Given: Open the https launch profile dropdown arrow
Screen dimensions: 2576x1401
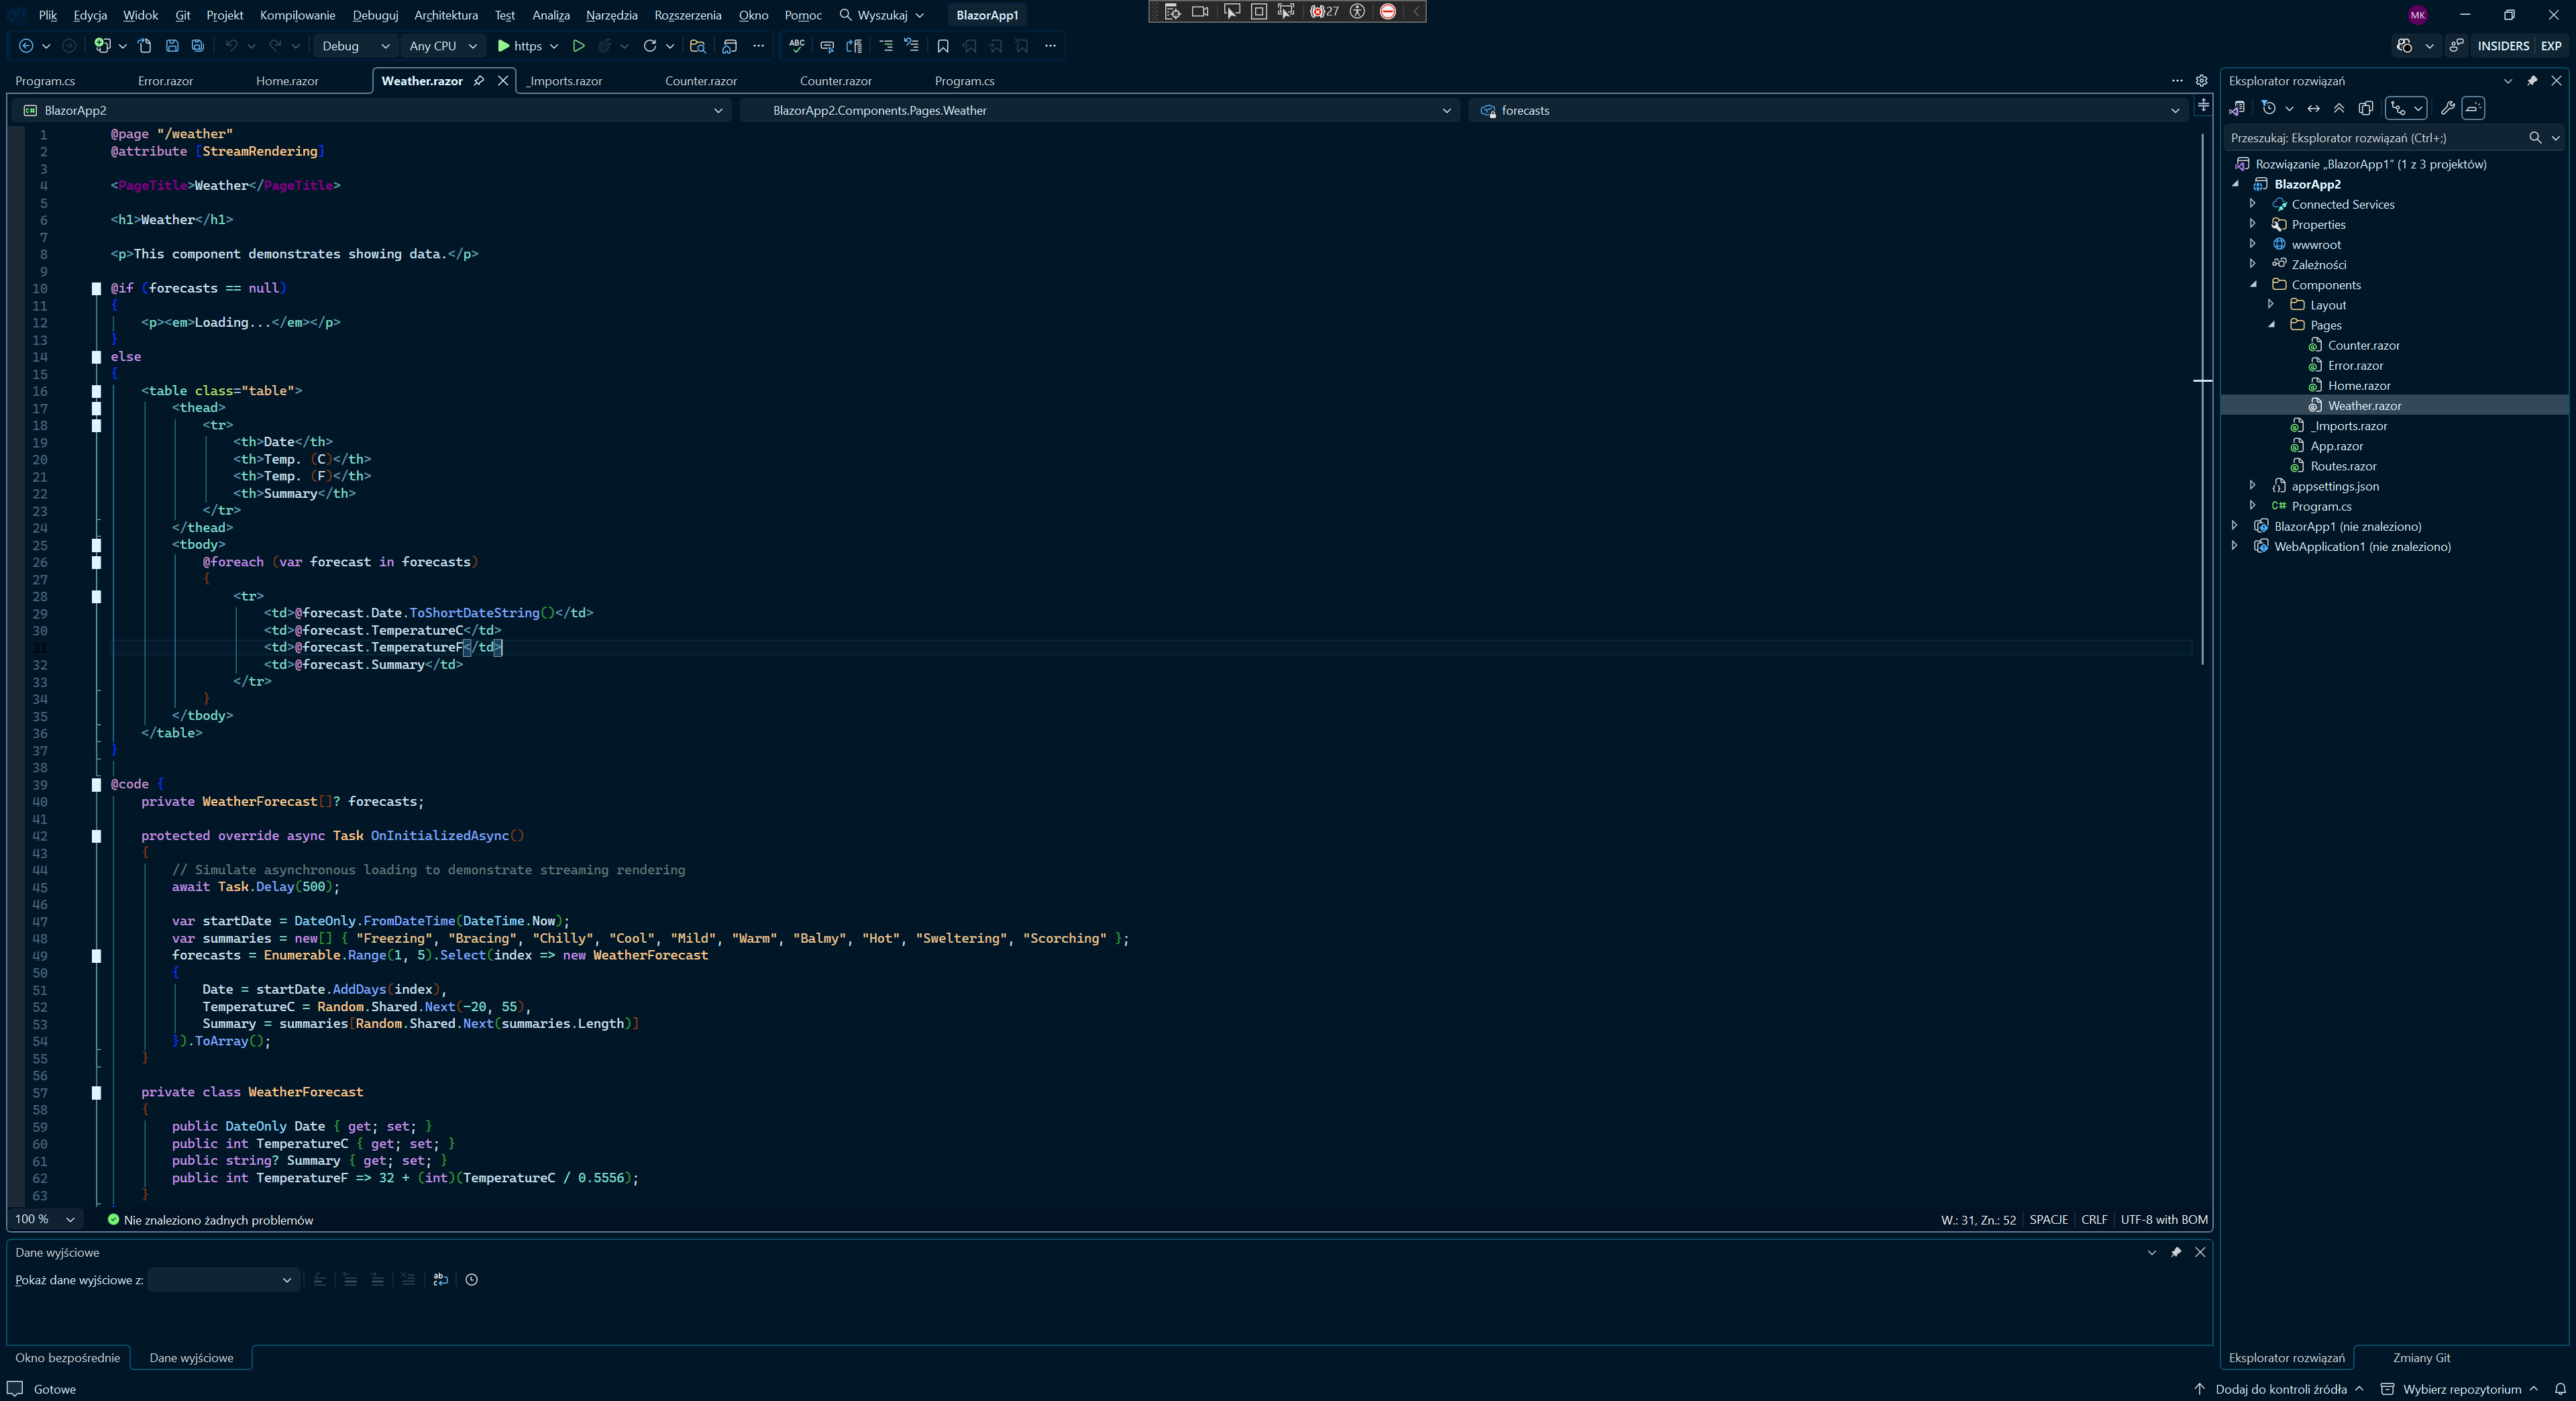Looking at the screenshot, I should point(554,46).
